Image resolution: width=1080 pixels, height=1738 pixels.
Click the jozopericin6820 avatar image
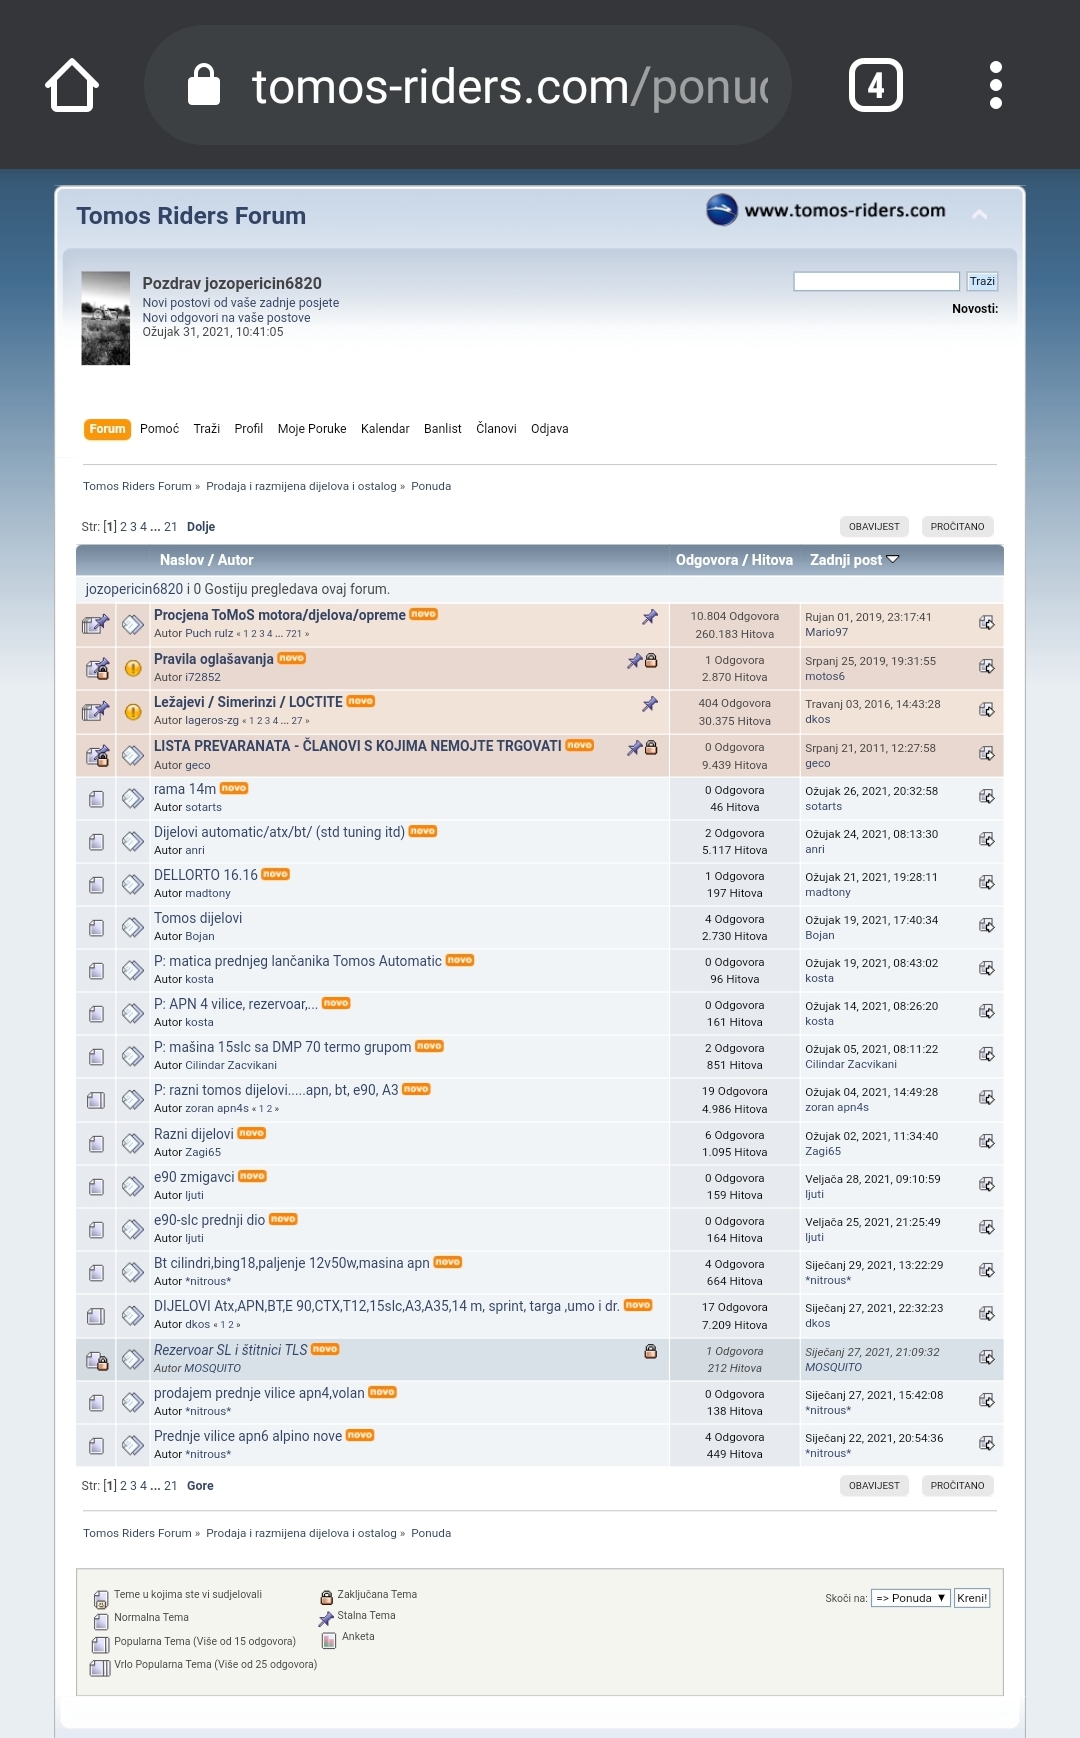click(x=106, y=318)
